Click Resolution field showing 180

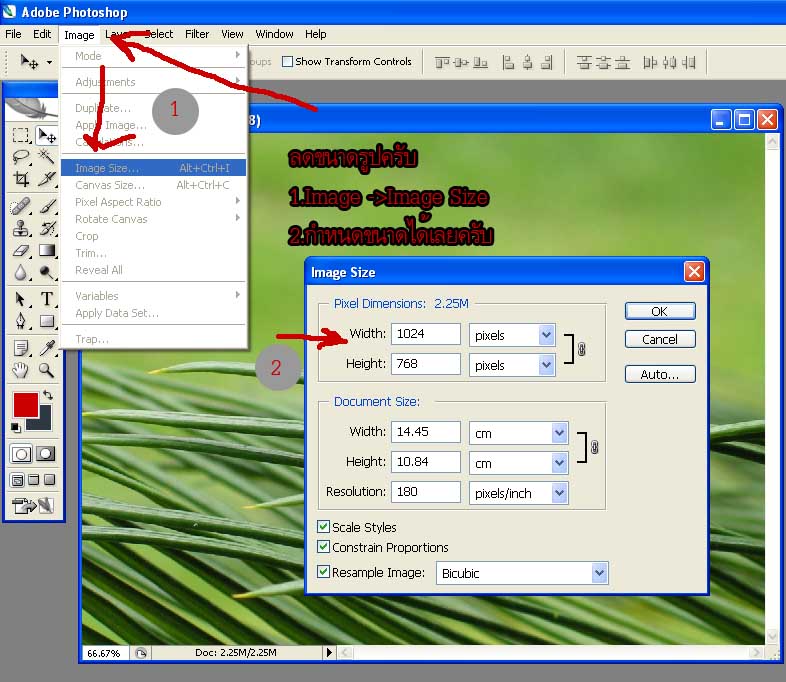(426, 492)
